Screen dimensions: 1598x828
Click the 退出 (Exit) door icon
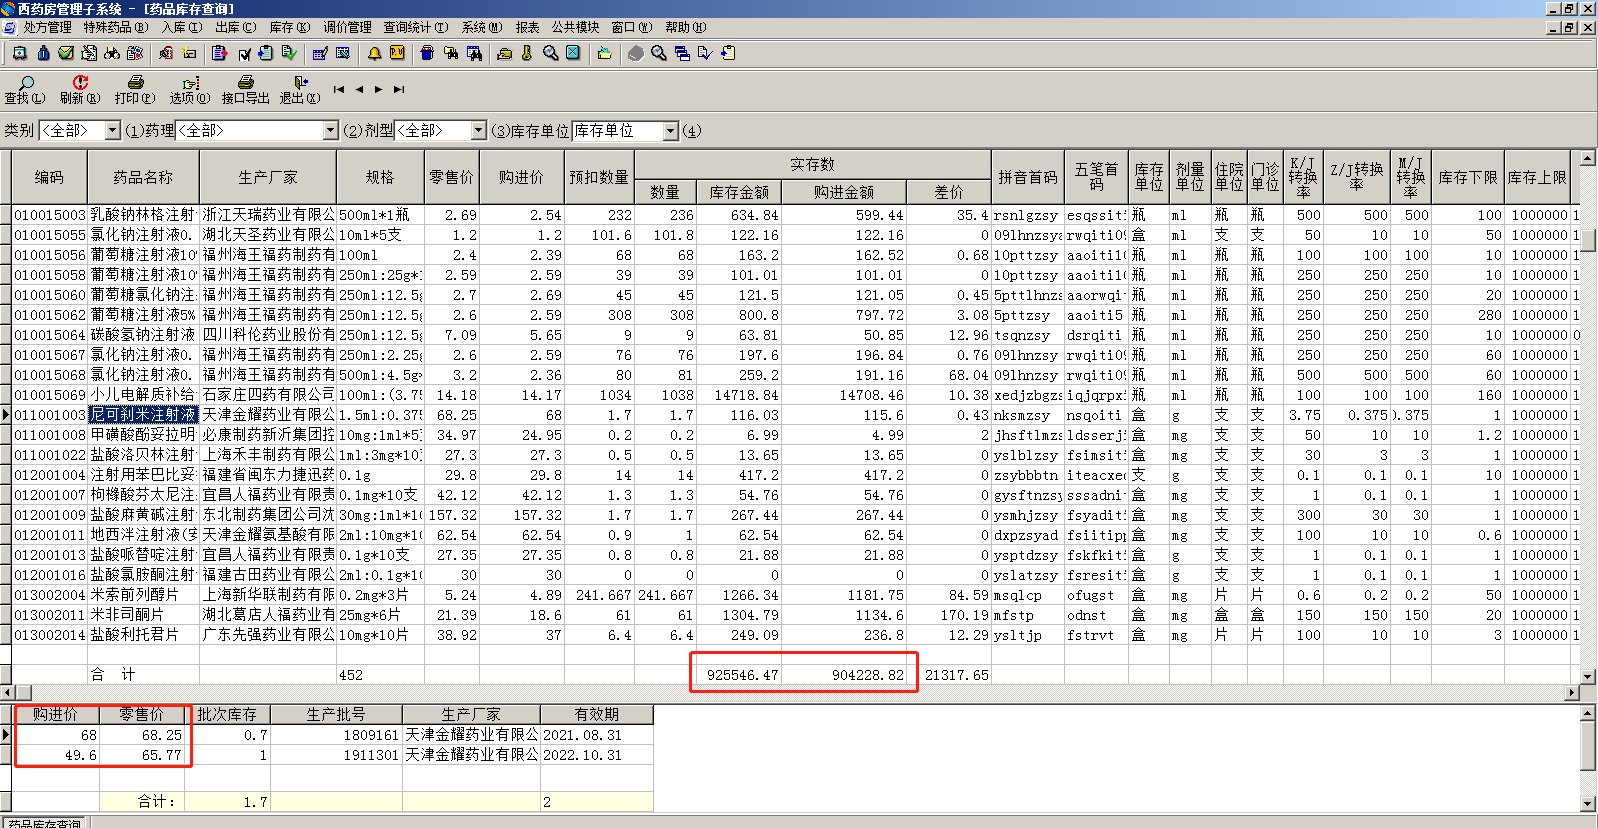click(299, 84)
